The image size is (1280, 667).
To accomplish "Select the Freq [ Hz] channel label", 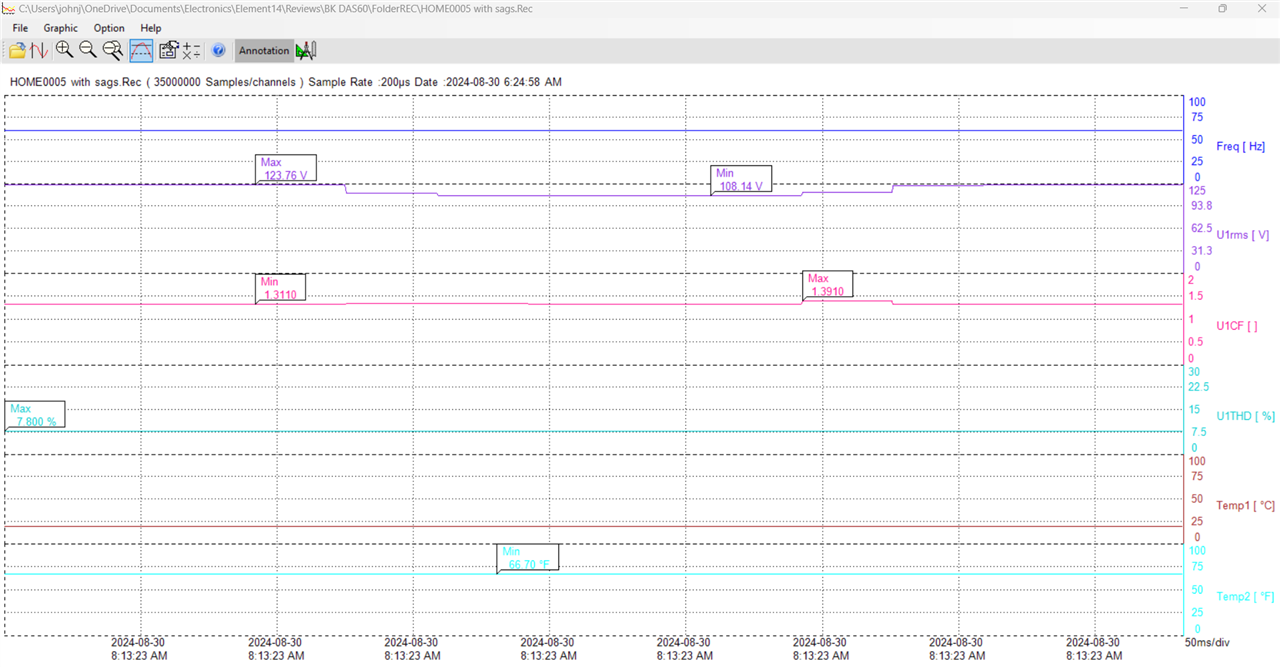I will click(1240, 146).
